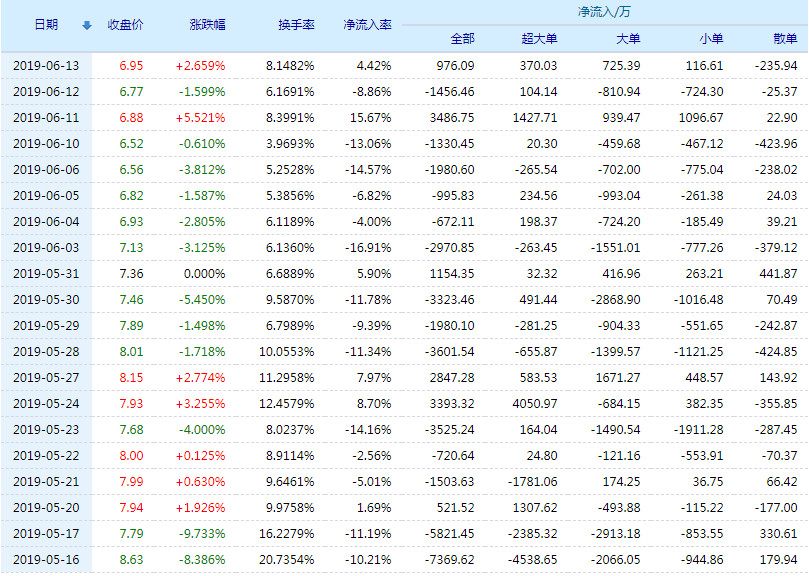
Task: Click small order value 36.75
Action: 707,482
